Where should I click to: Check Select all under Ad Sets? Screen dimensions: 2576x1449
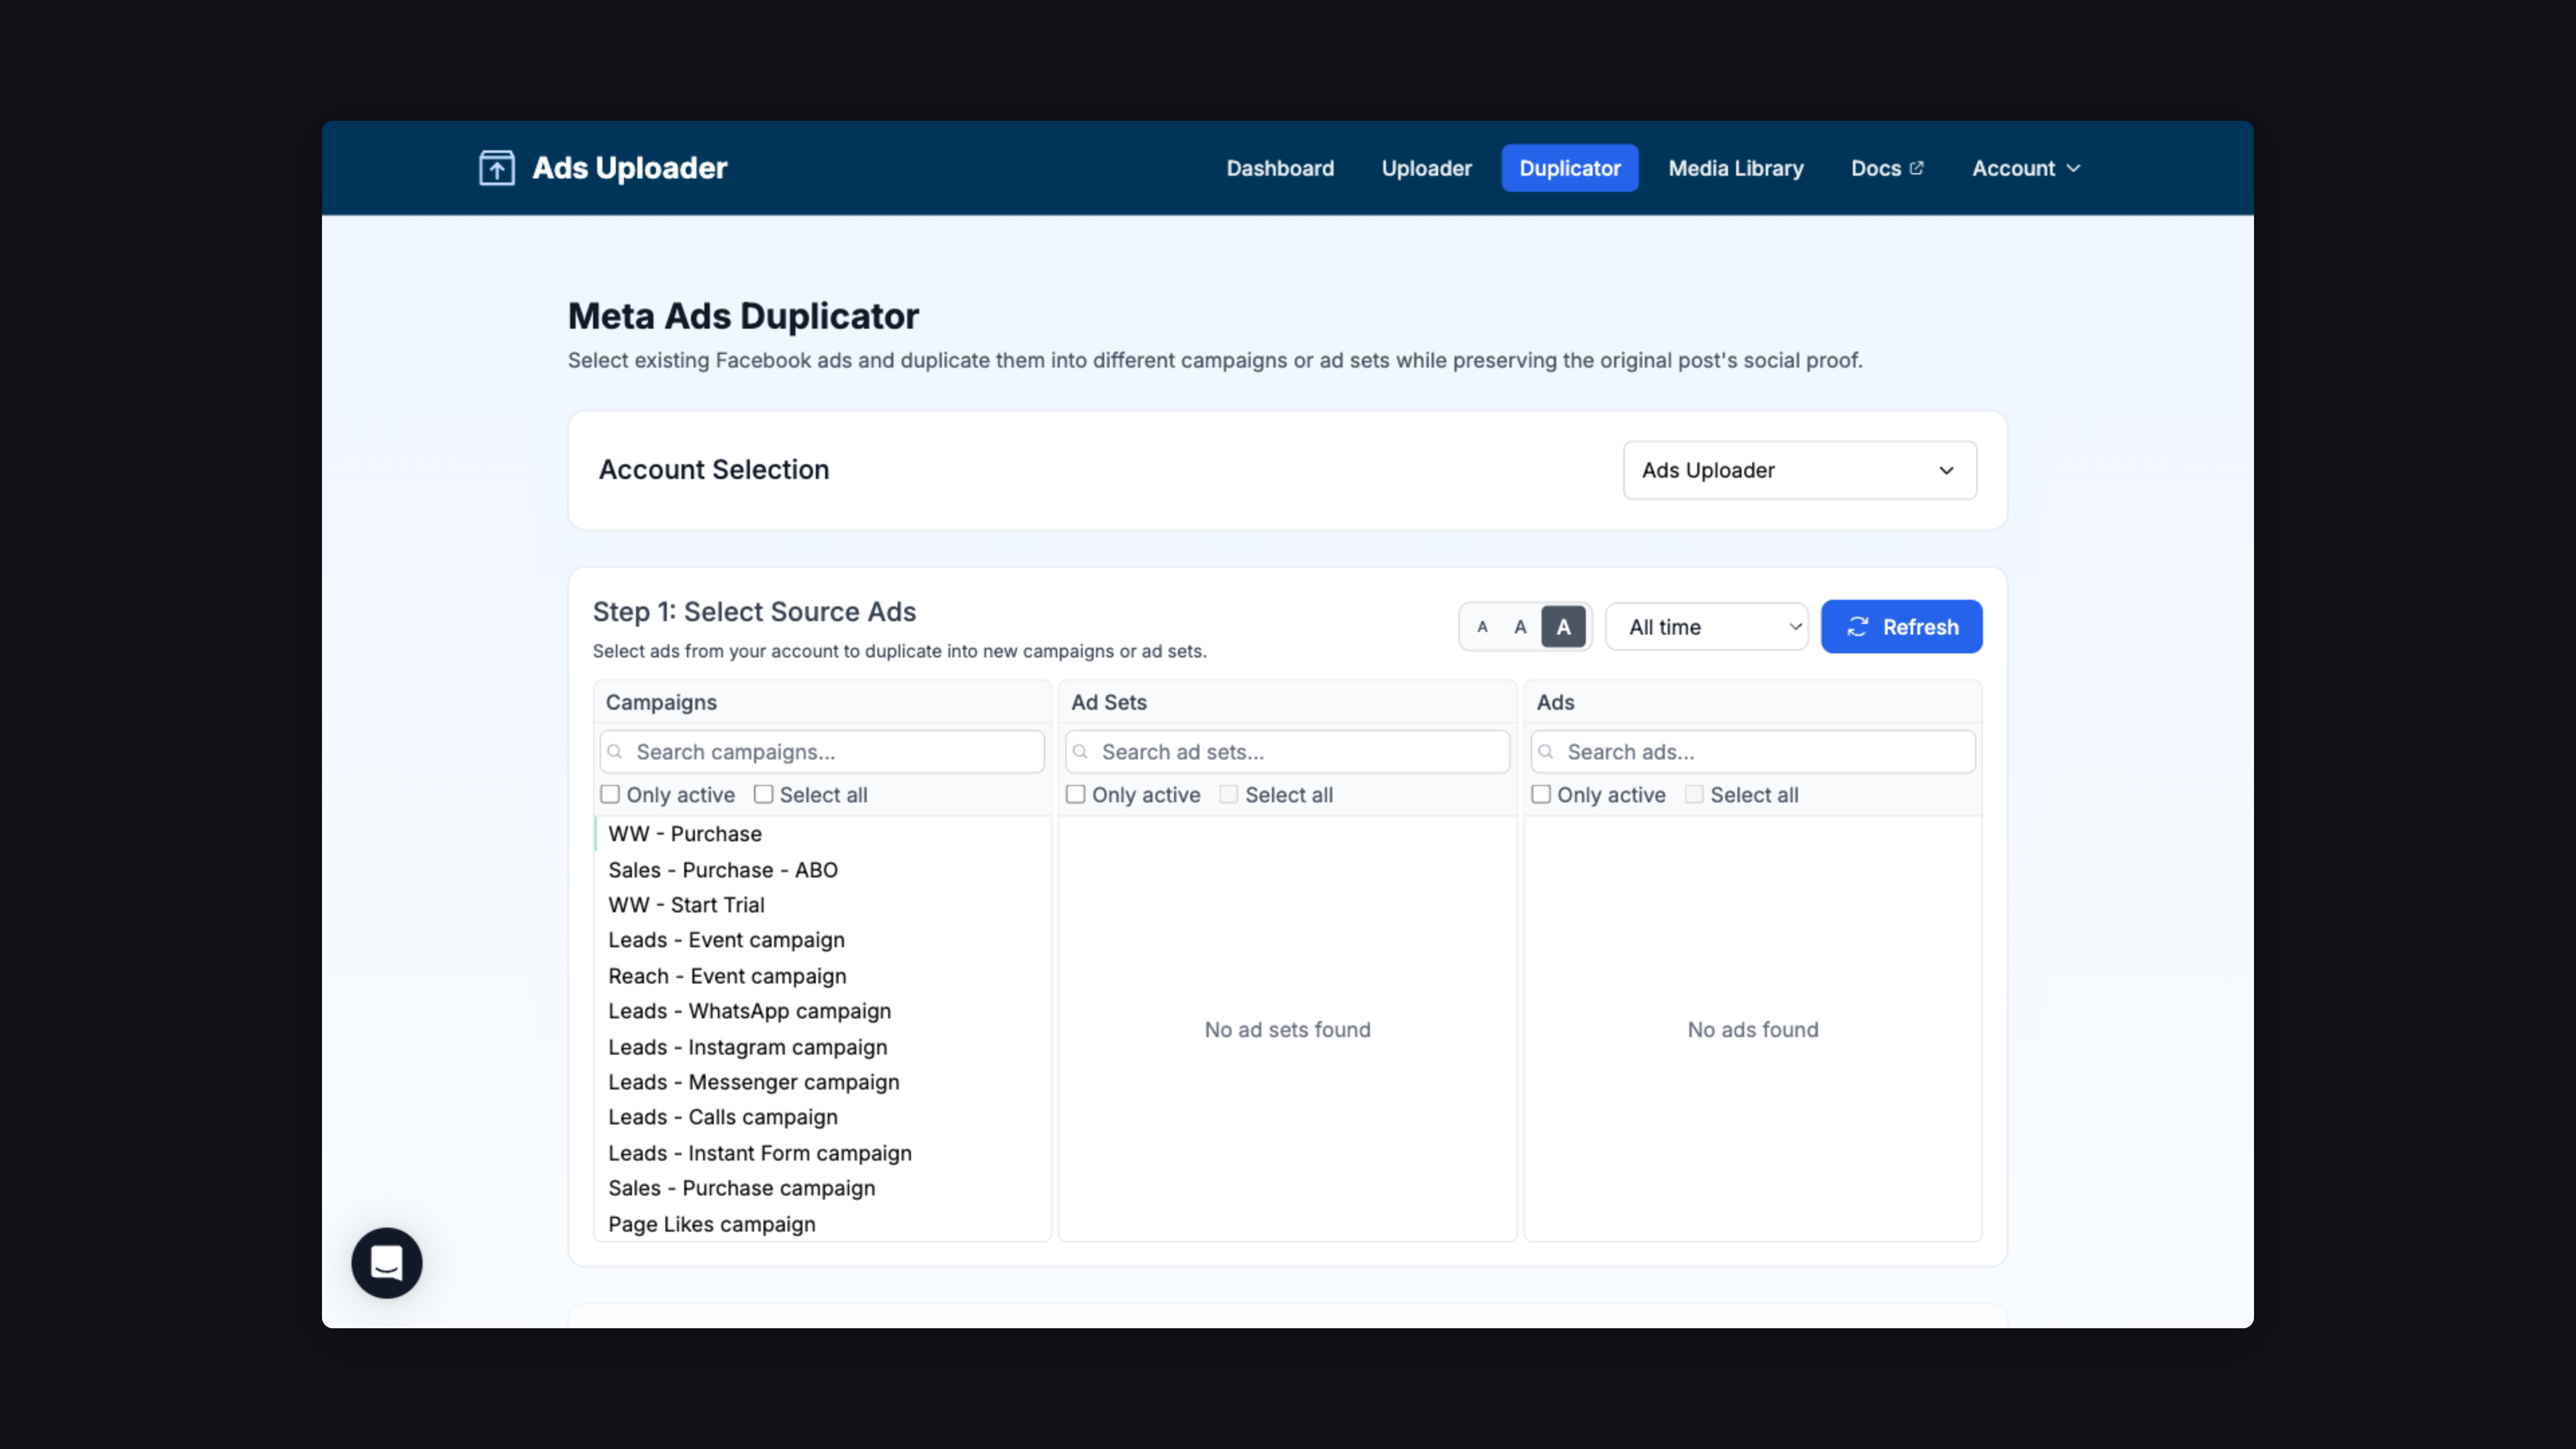pyautogui.click(x=1229, y=794)
